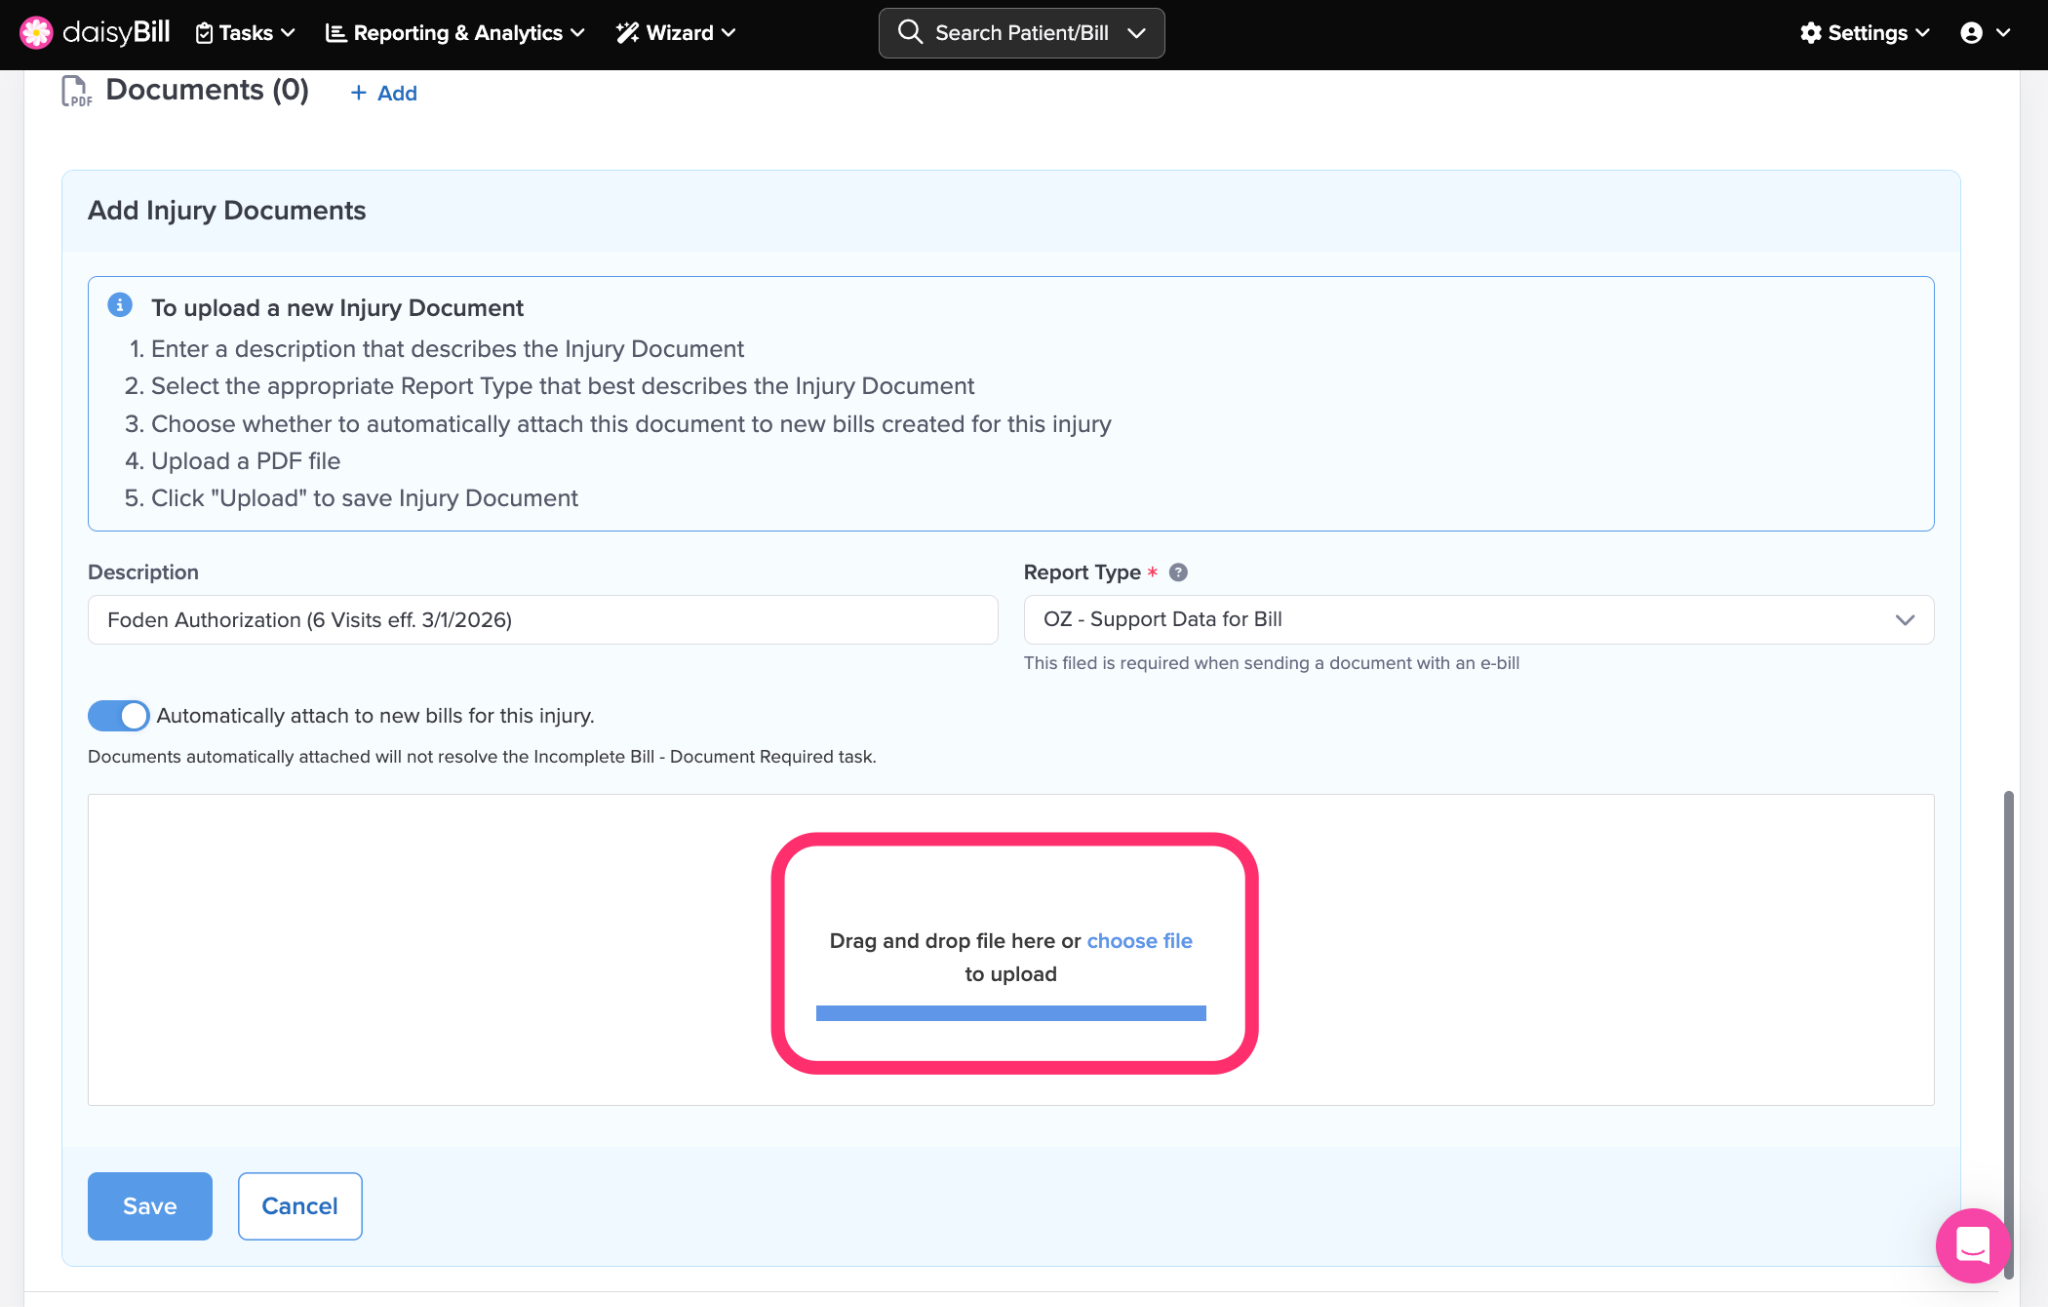Click the Settings gear icon

click(x=1810, y=33)
